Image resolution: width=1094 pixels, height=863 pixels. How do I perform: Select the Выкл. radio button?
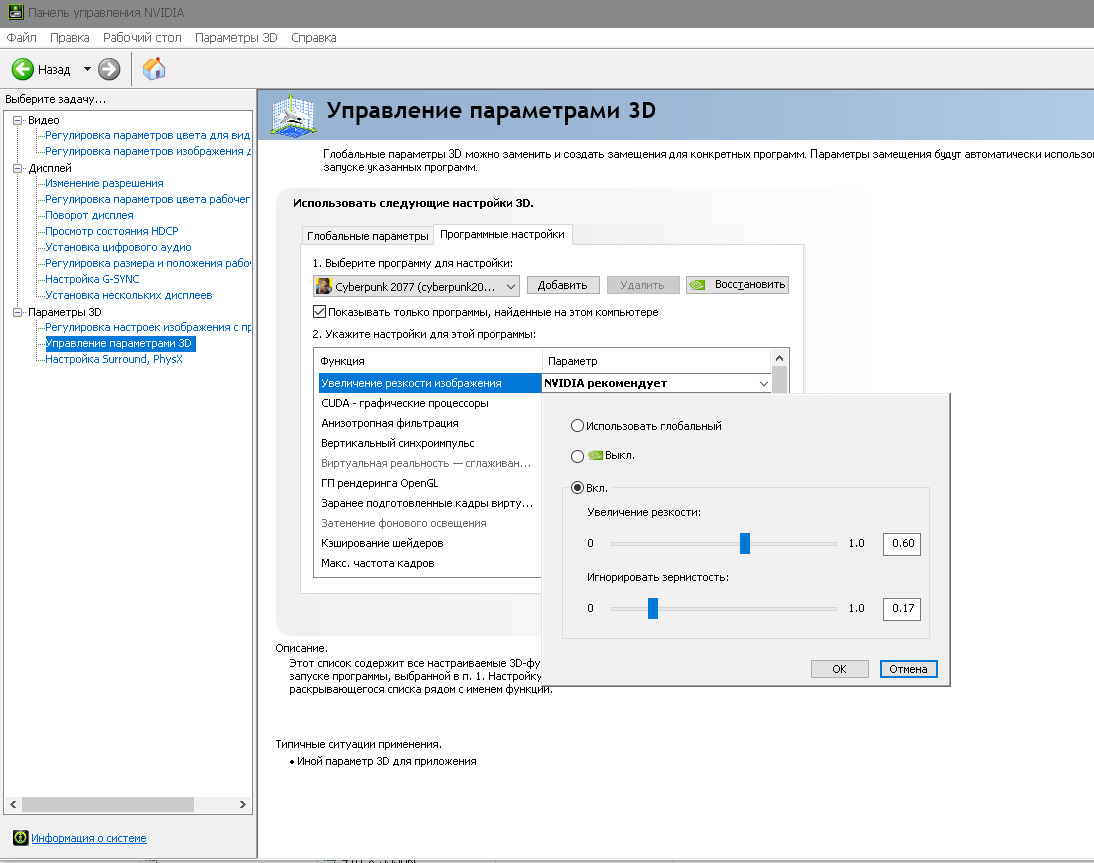(577, 456)
